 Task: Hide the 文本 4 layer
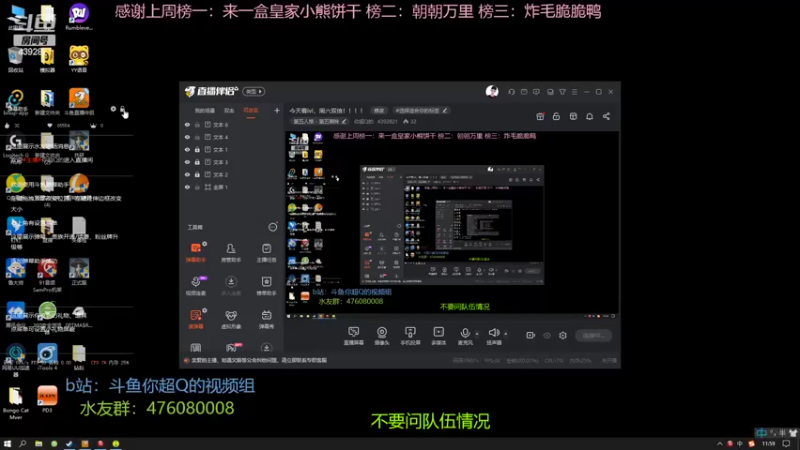(187, 137)
